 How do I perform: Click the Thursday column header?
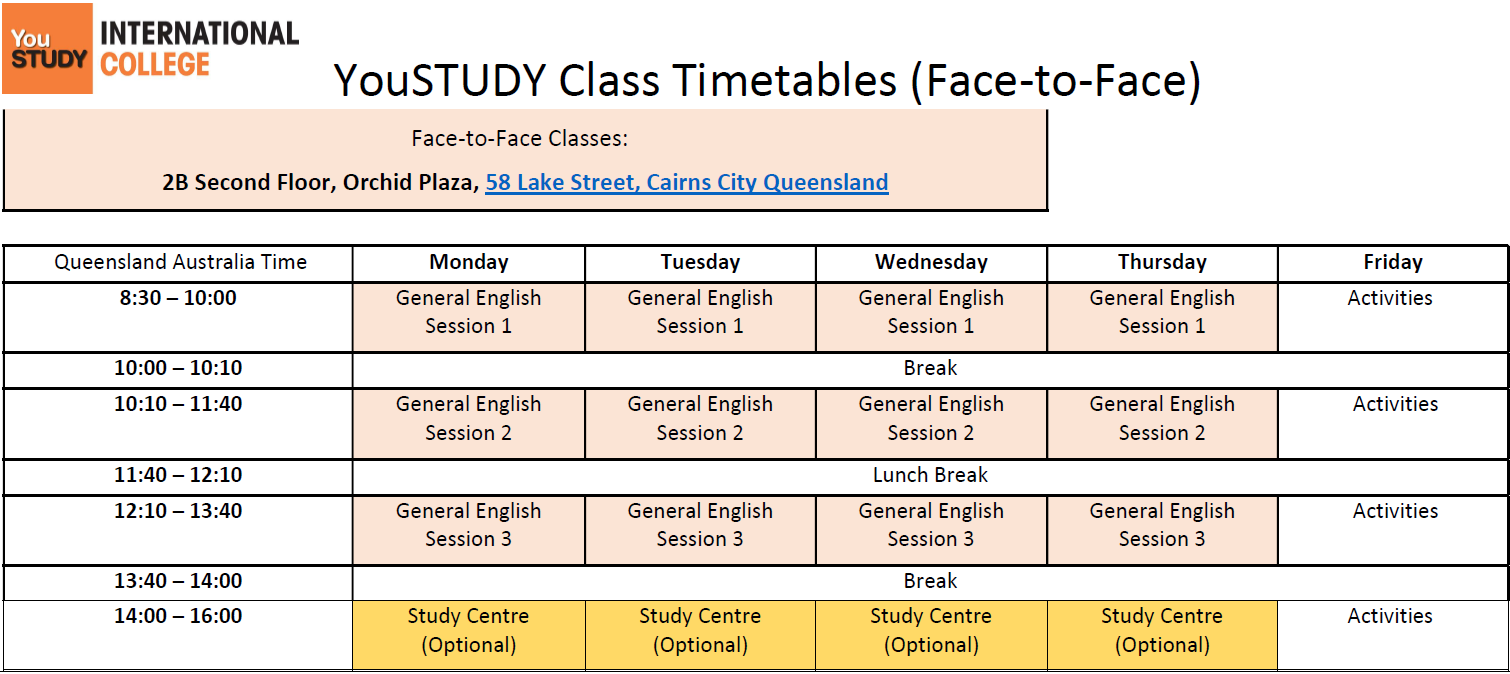click(1162, 263)
